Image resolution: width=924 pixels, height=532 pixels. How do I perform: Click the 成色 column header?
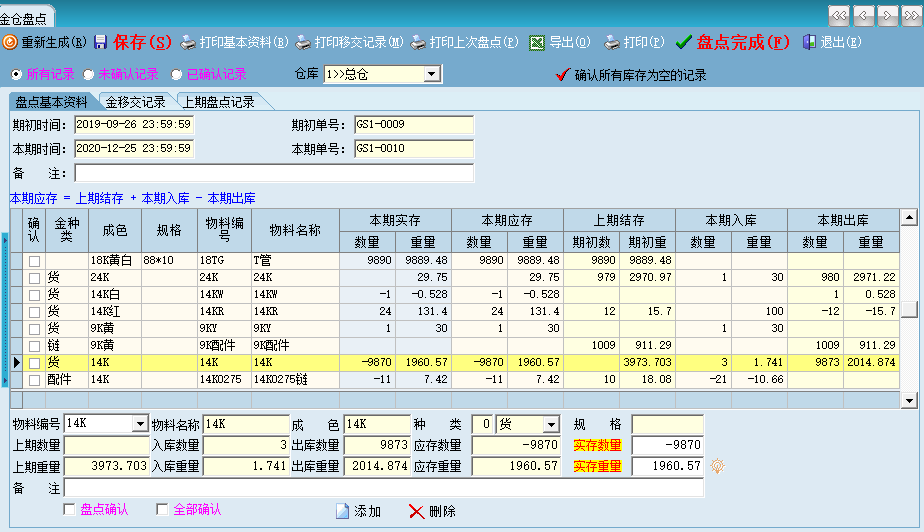click(x=115, y=230)
